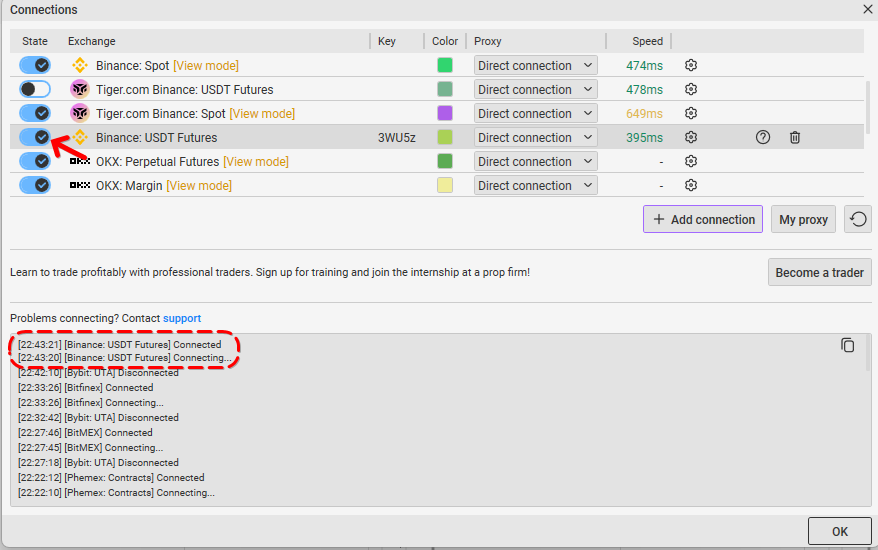This screenshot has width=878, height=550.
Task: Change purple color swatch for Tiger.com Binance: Spot
Action: (445, 114)
